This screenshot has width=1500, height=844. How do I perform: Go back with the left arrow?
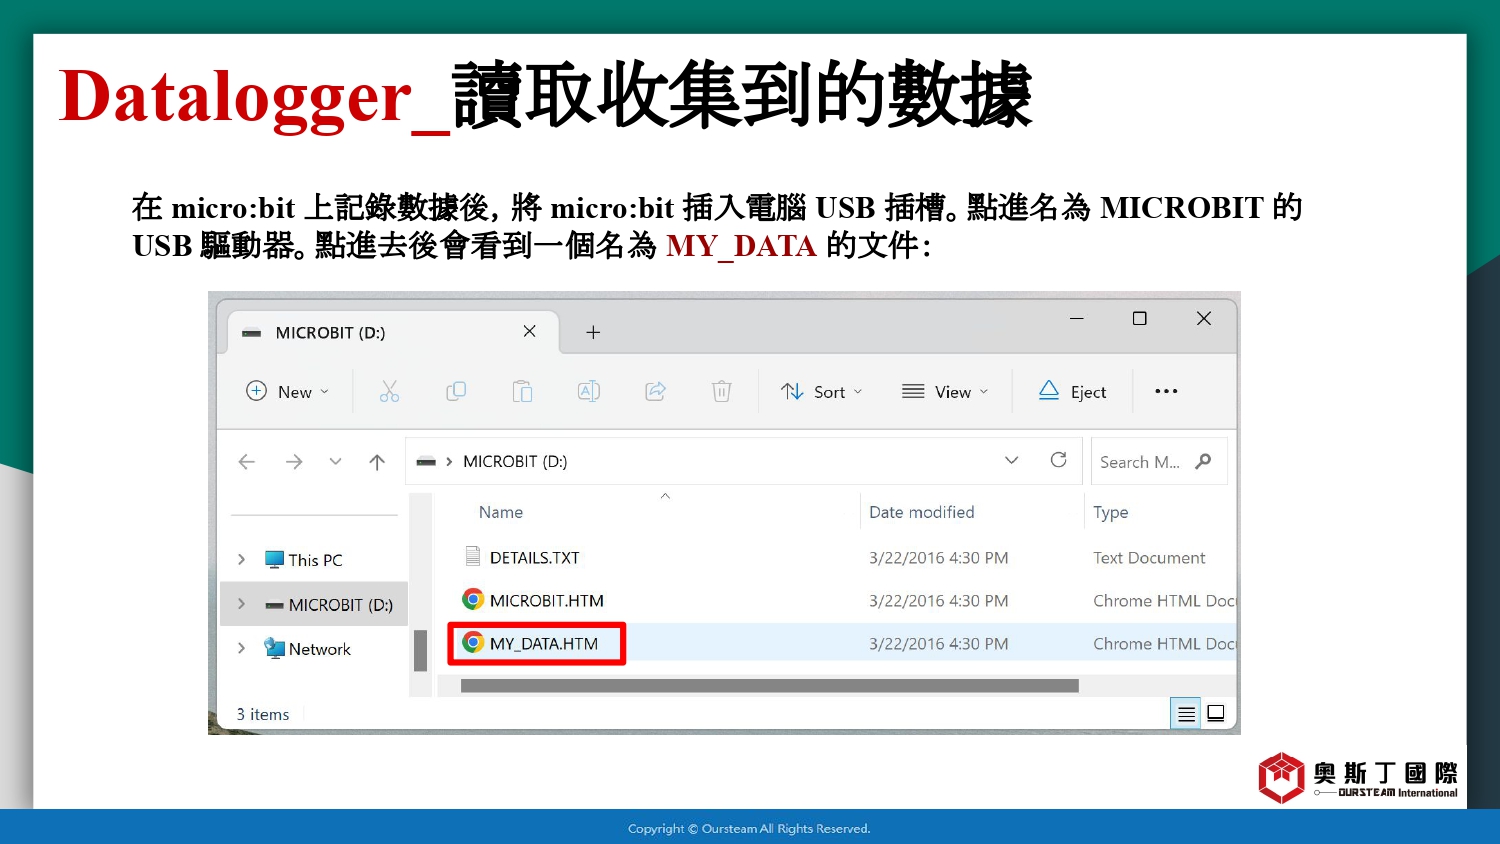(247, 462)
